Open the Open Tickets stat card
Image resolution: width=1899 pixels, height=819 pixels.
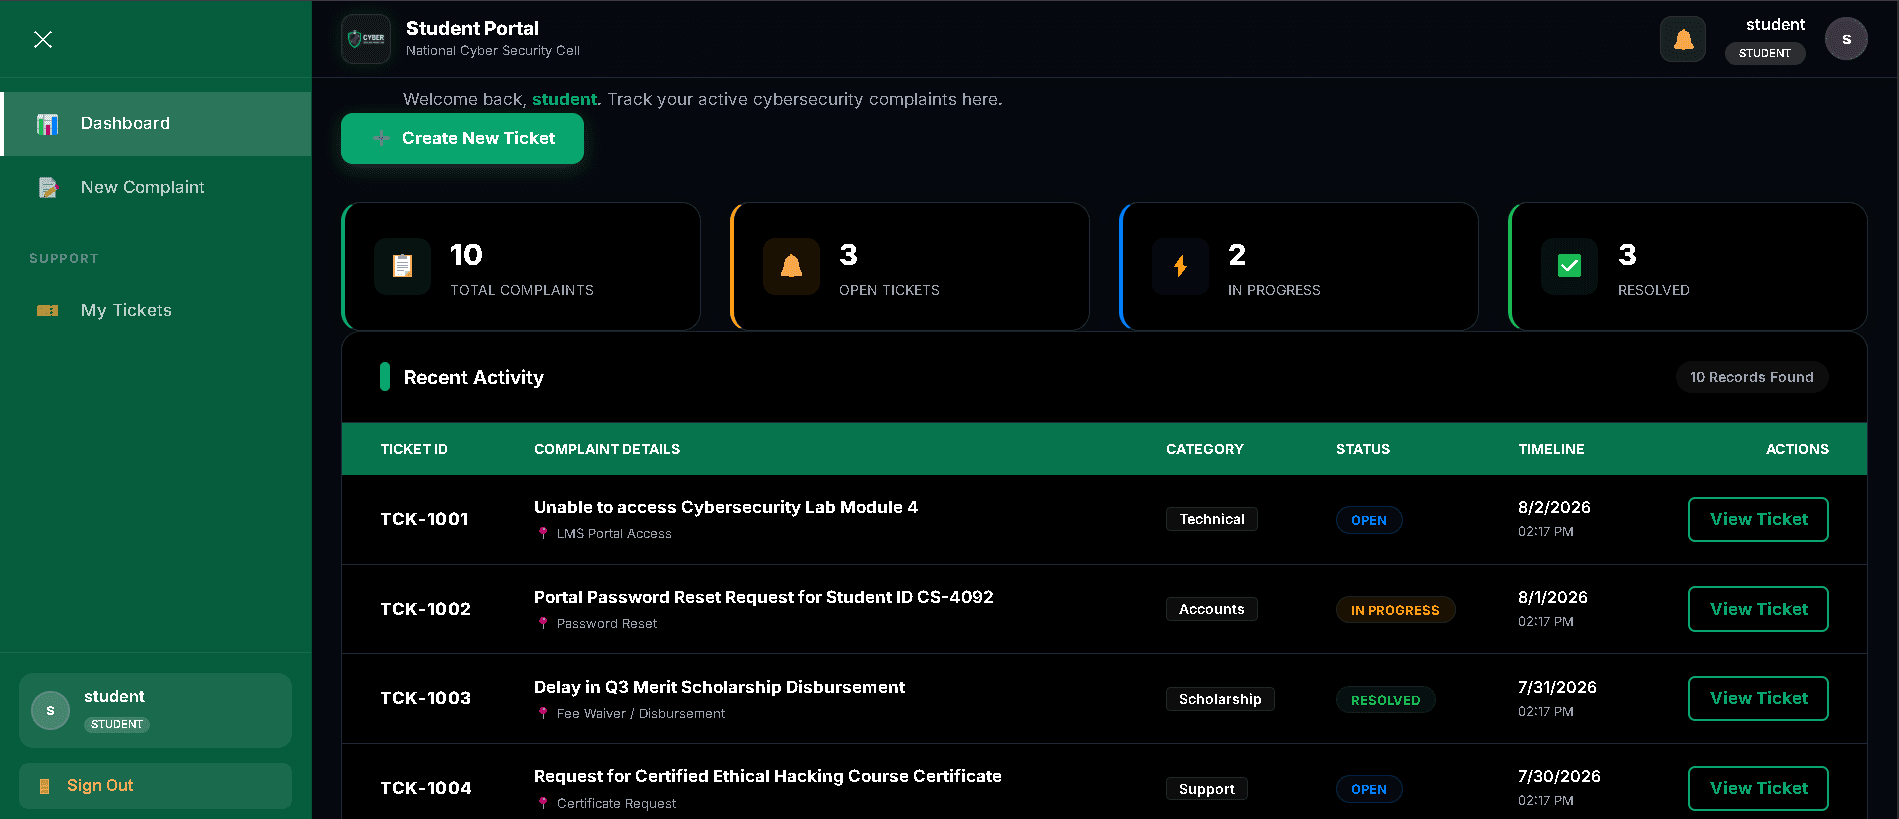(910, 266)
